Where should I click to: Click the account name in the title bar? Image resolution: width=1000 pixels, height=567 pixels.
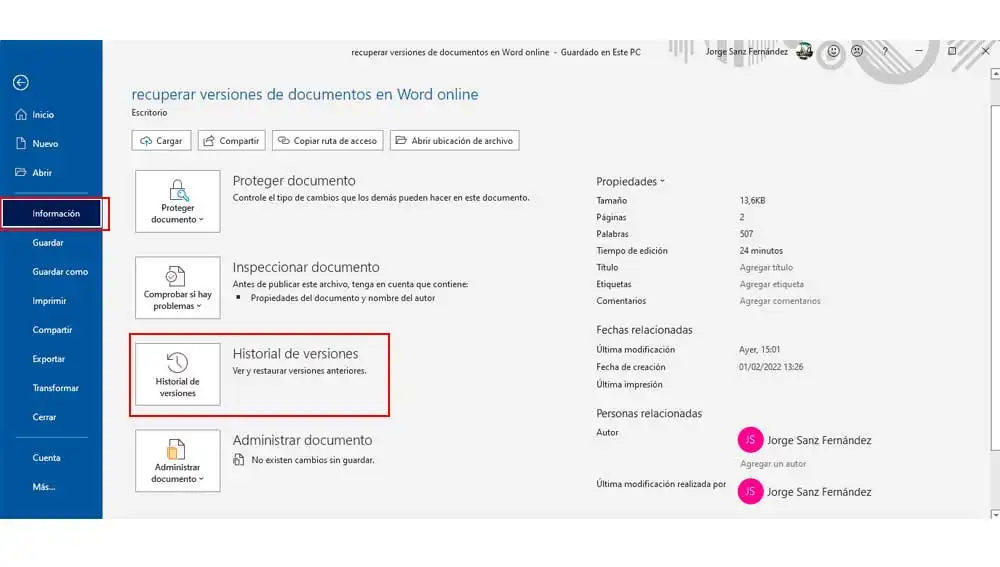(x=746, y=52)
